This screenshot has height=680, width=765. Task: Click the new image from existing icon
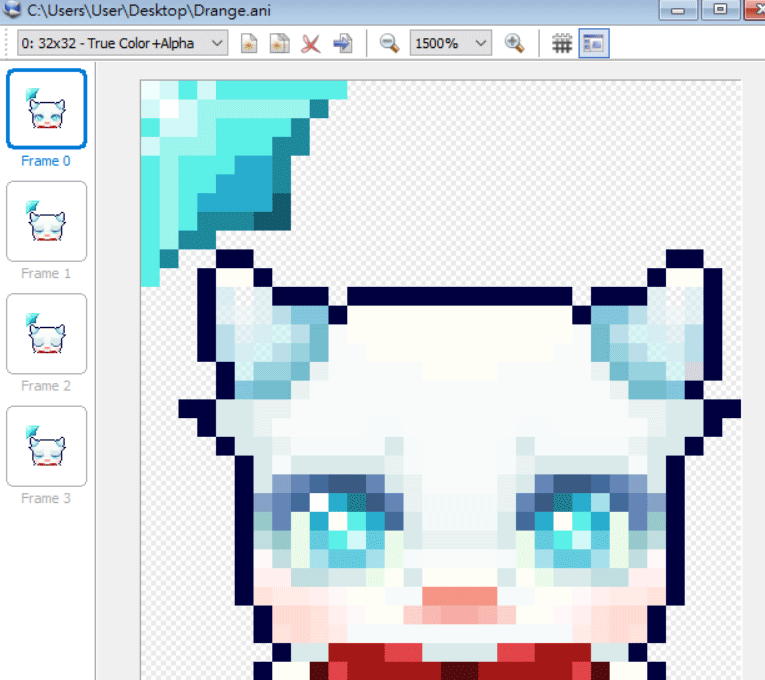coord(280,43)
